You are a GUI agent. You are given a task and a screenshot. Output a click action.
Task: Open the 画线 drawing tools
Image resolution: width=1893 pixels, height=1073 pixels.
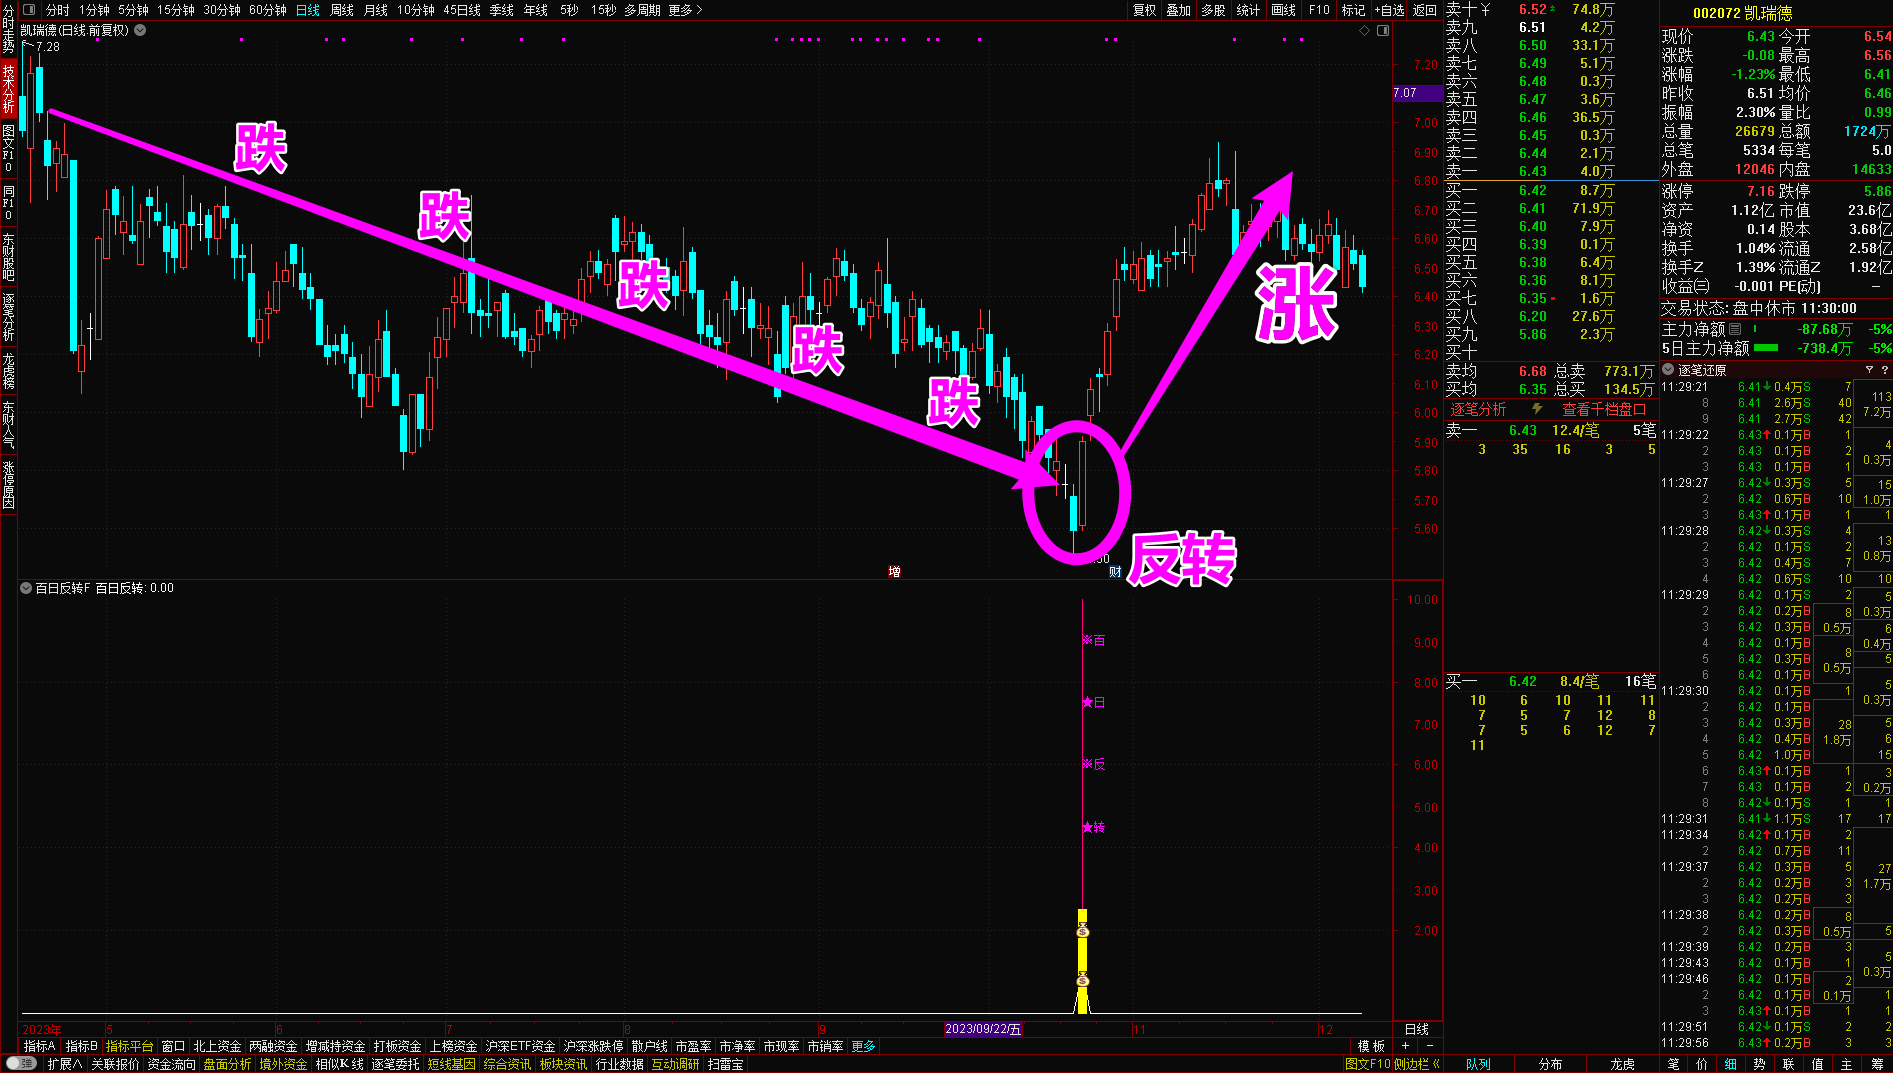coord(1284,10)
